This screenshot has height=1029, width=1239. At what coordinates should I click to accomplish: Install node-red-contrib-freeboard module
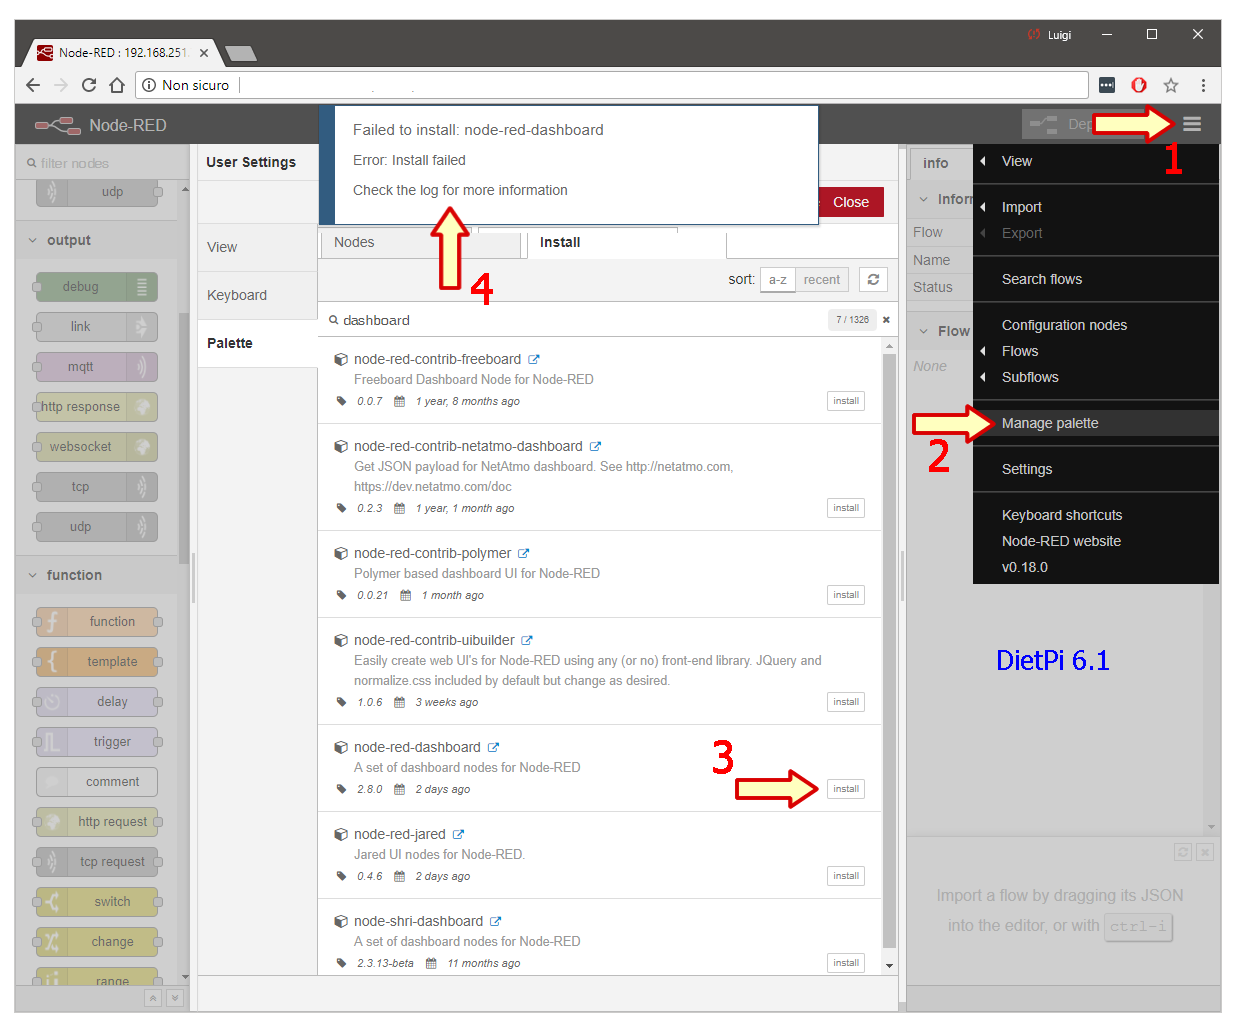[846, 401]
